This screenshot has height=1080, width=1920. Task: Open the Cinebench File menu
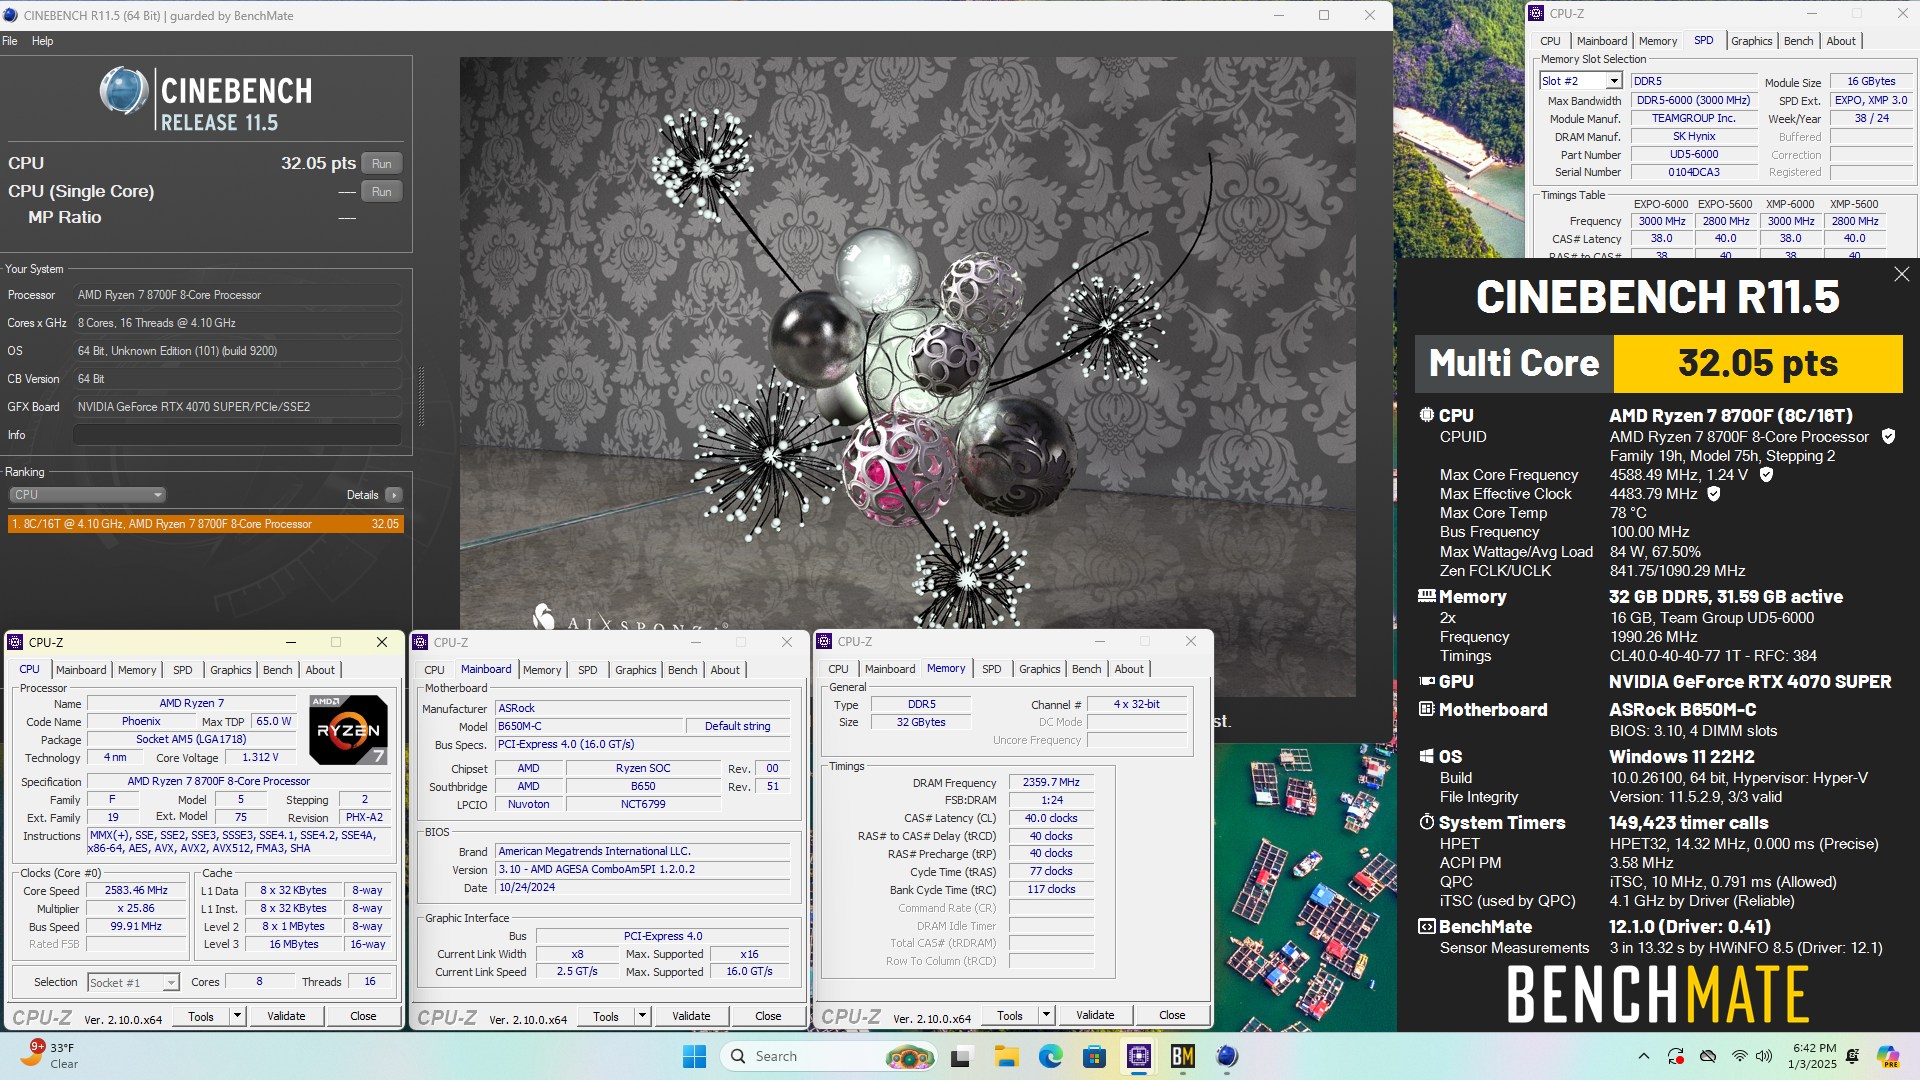tap(10, 41)
